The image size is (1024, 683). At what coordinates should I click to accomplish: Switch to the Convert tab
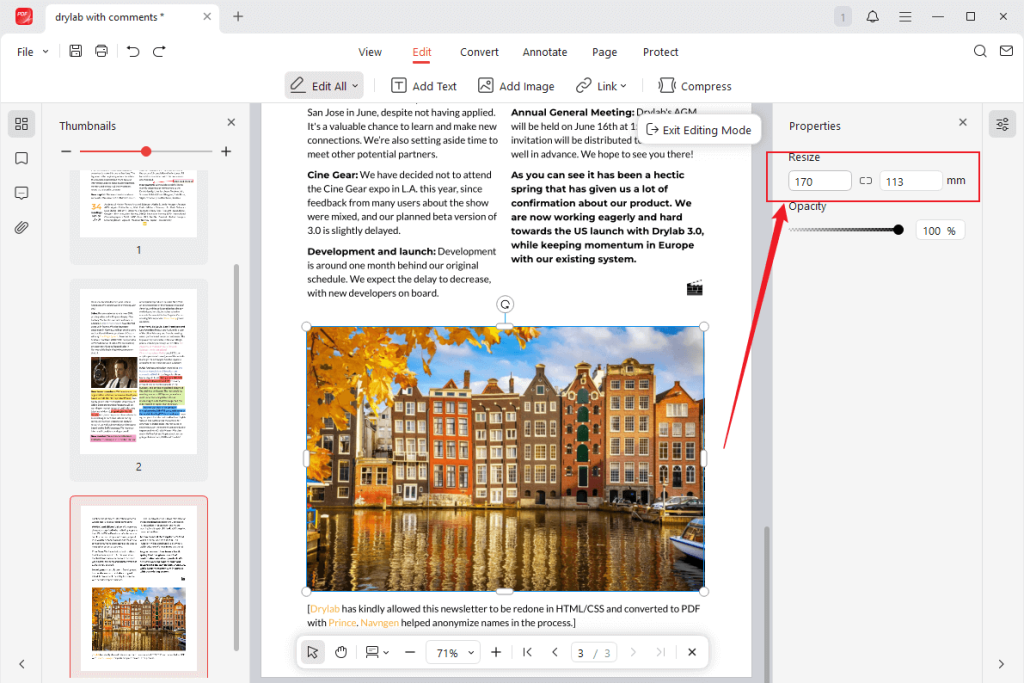[479, 52]
